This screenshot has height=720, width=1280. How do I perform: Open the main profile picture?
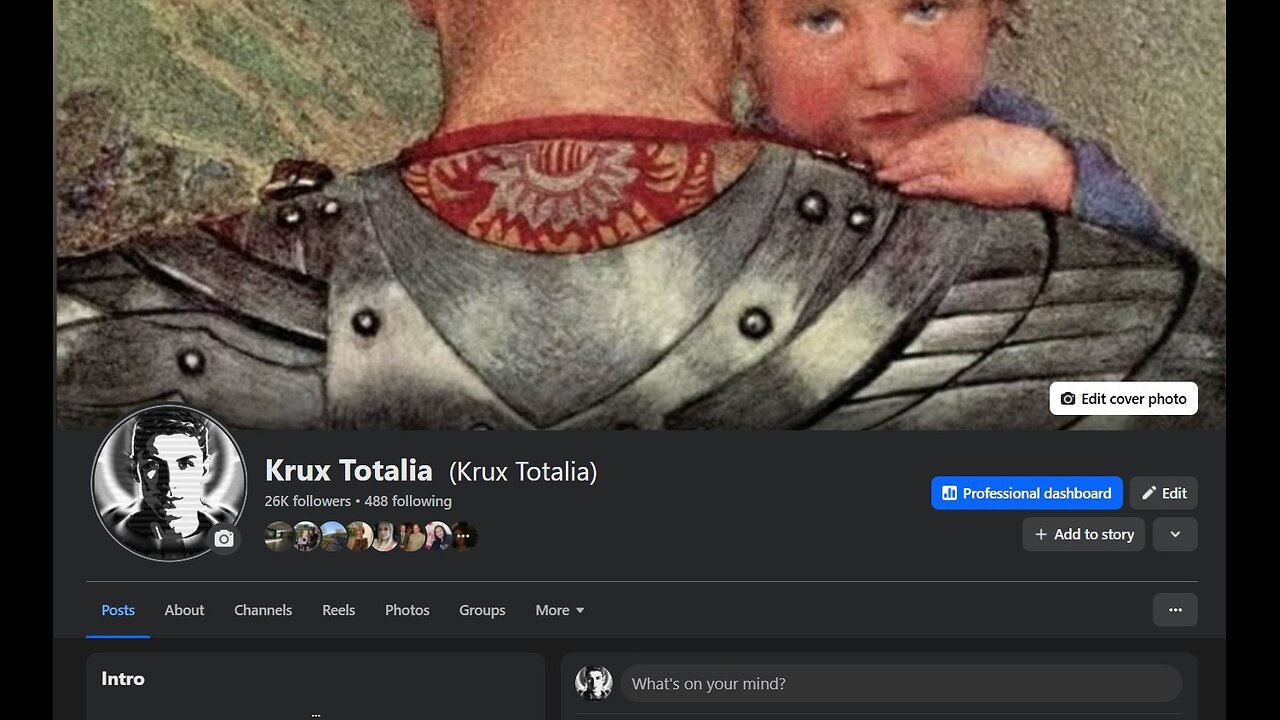(x=169, y=483)
